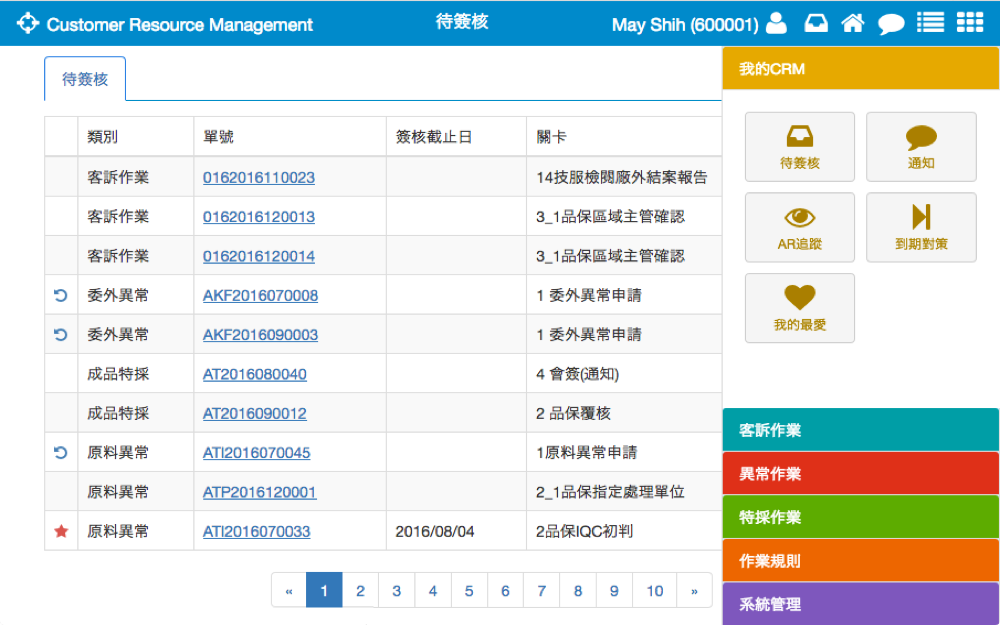This screenshot has width=1000, height=625.
Task: Click the next pages » button
Action: [694, 591]
